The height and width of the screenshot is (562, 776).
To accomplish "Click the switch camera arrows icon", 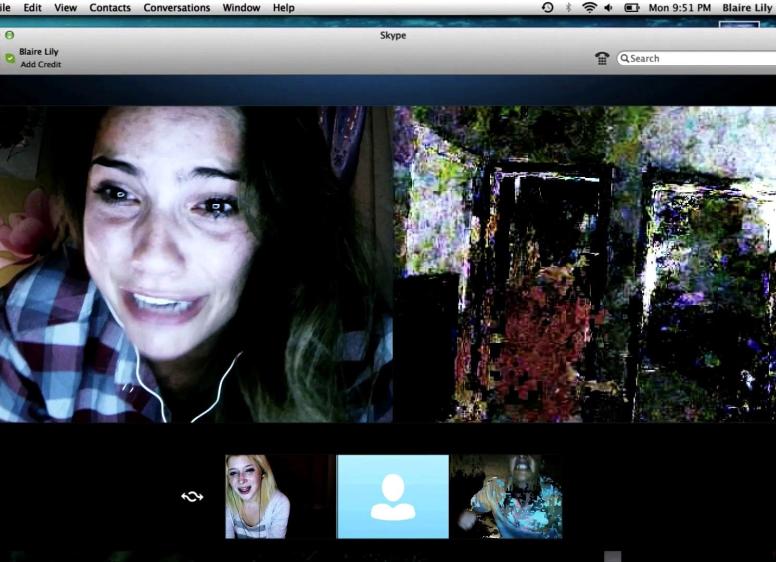I will tap(192, 496).
